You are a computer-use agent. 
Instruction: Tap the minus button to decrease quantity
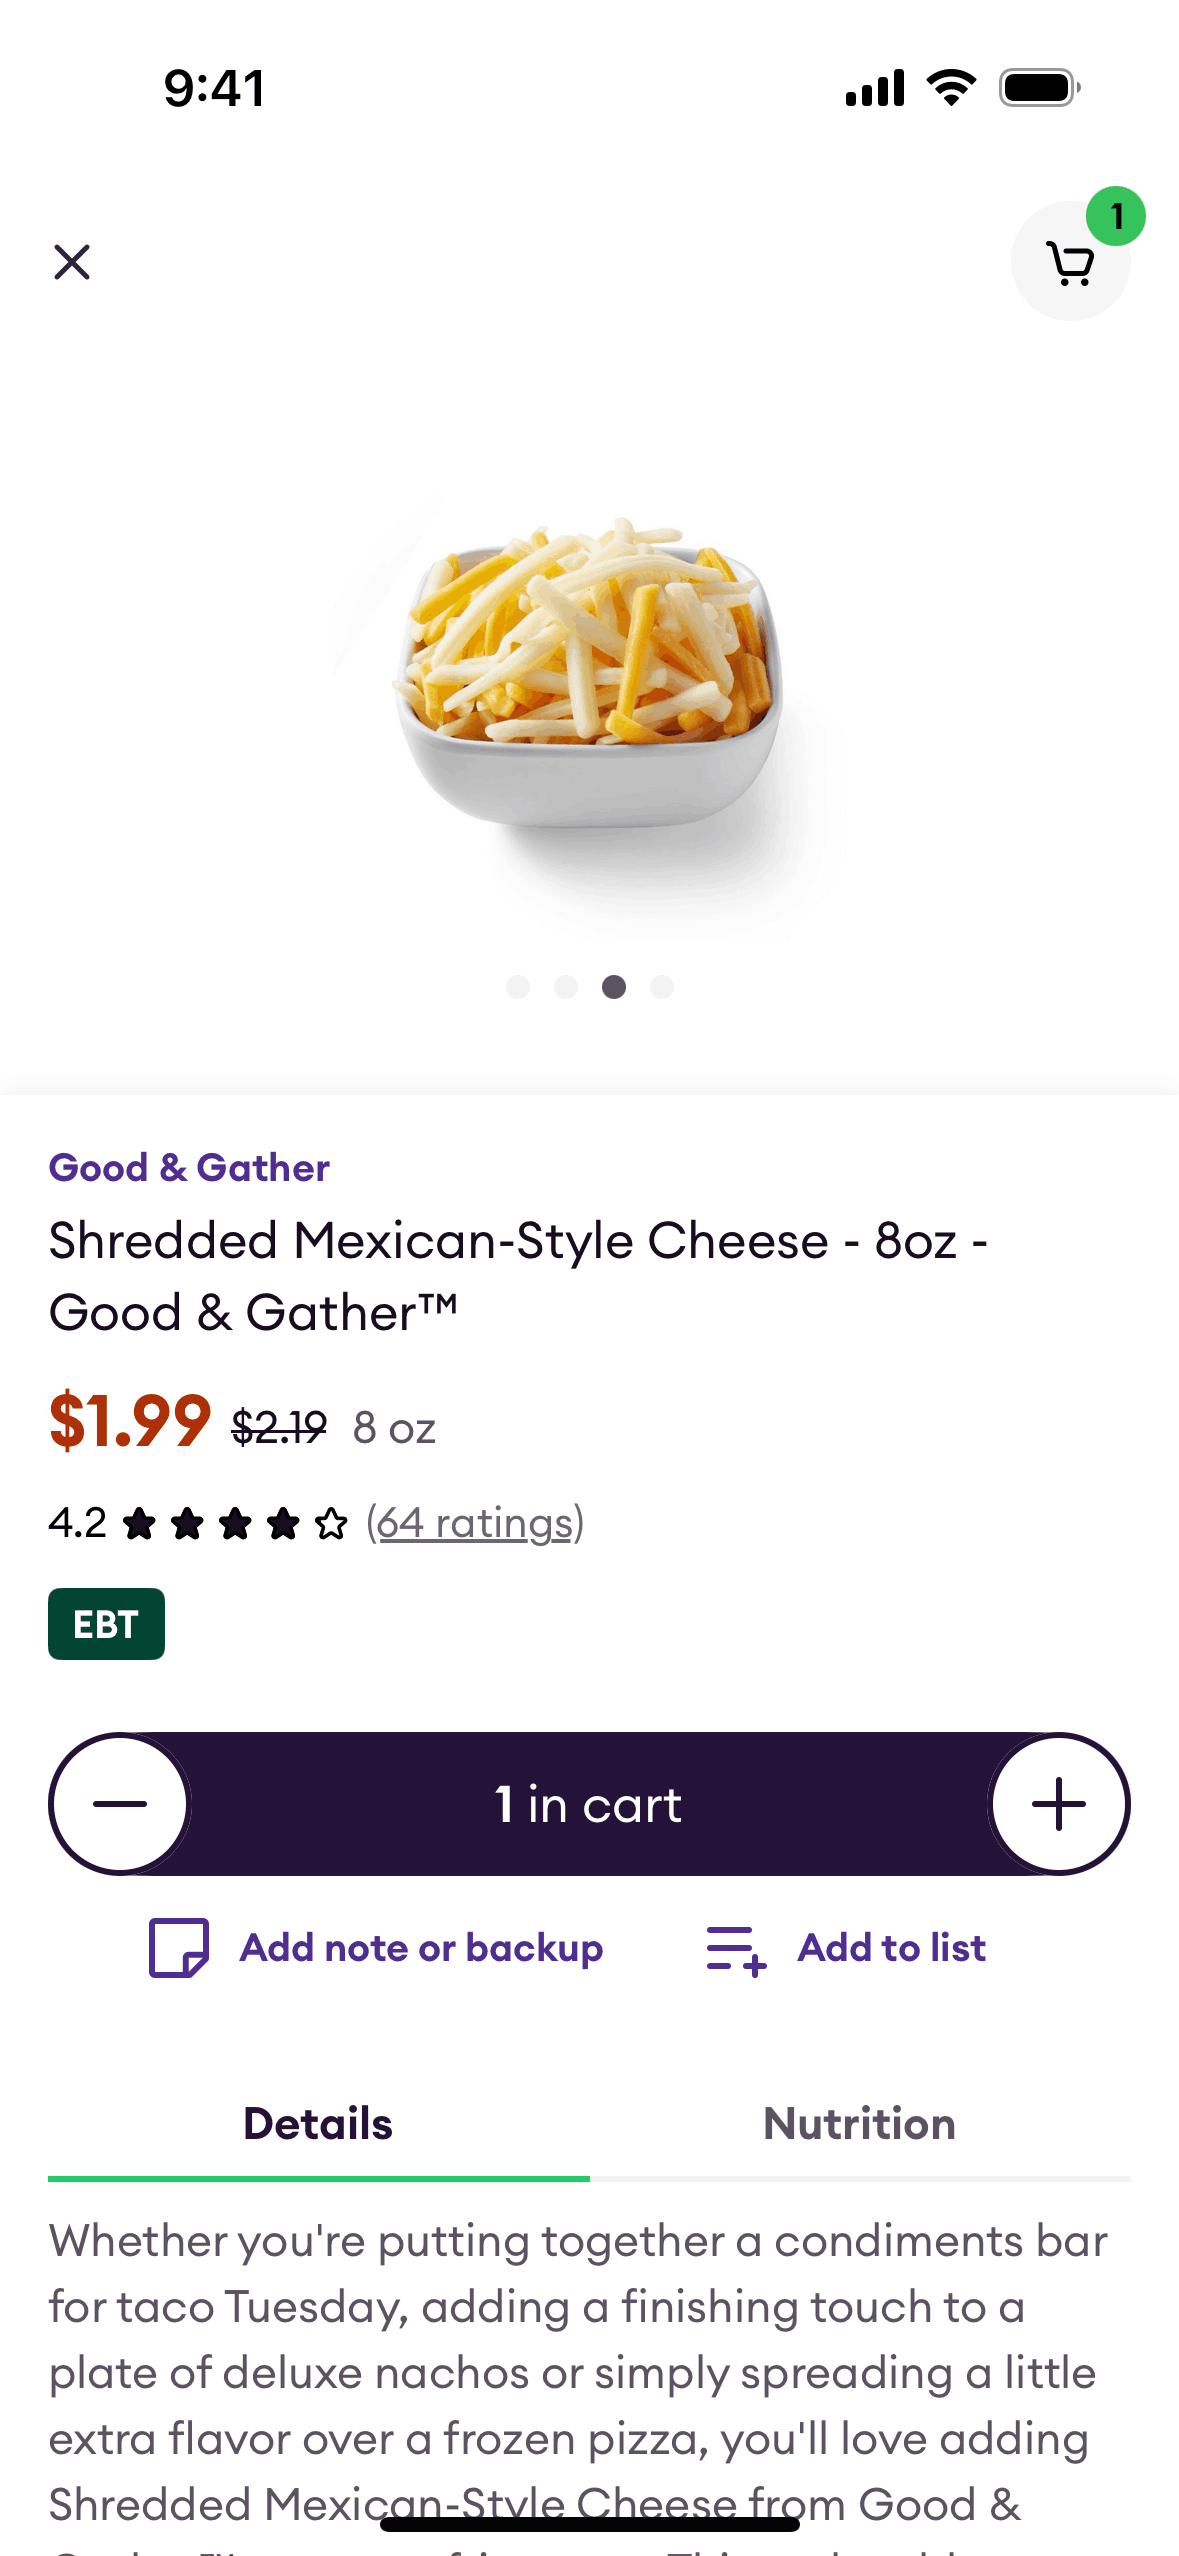click(120, 1804)
